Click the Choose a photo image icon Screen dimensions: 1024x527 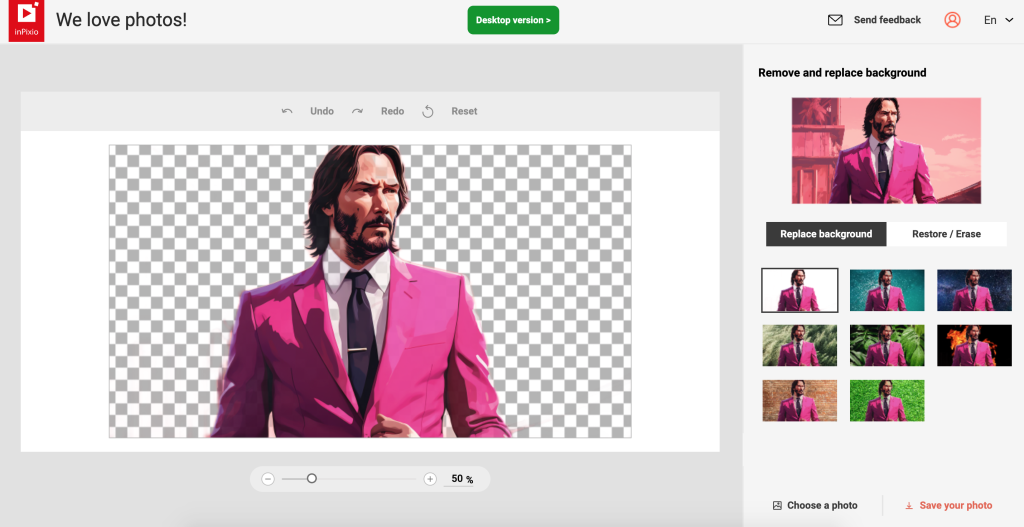777,505
